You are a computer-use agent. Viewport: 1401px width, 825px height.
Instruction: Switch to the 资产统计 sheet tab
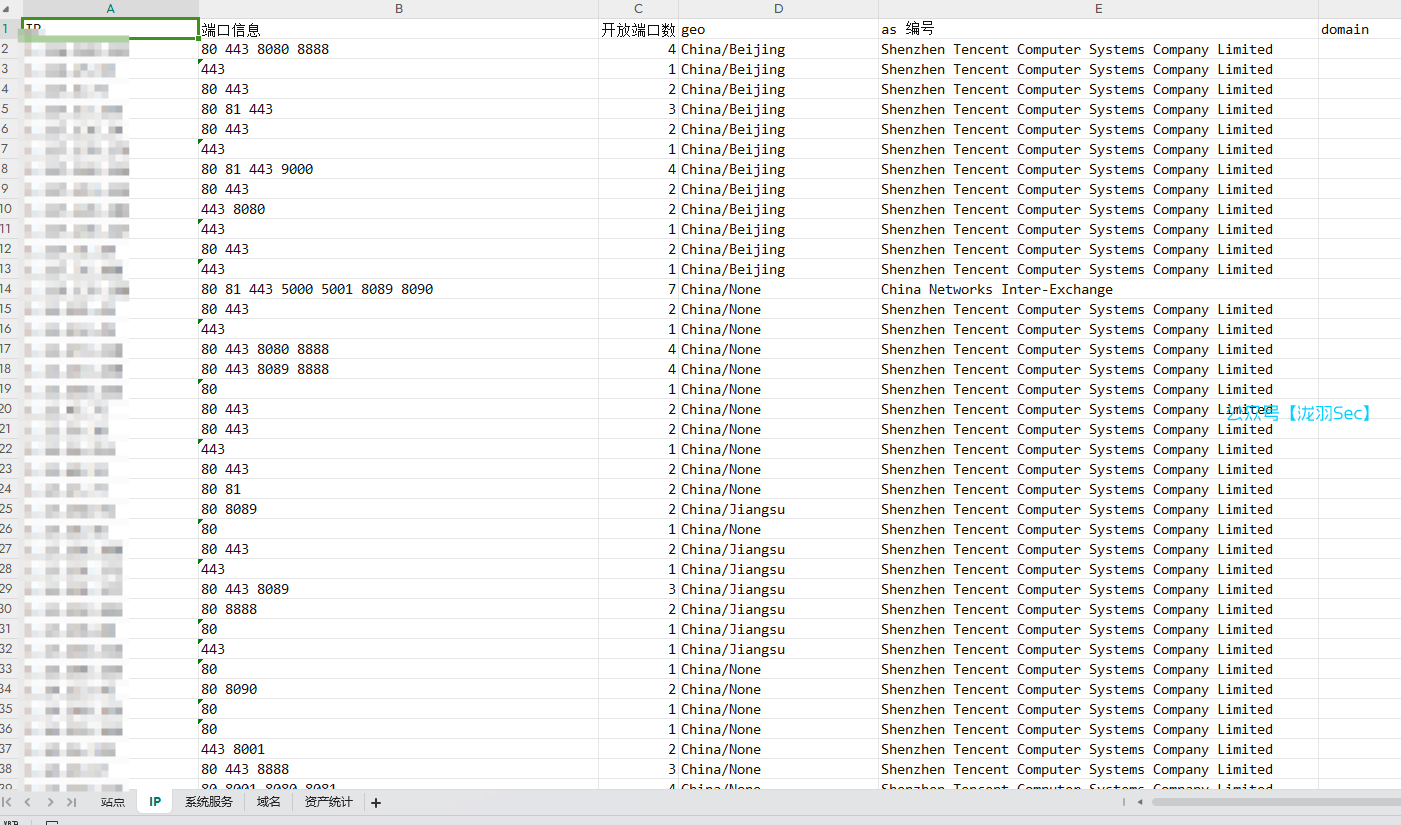(328, 802)
